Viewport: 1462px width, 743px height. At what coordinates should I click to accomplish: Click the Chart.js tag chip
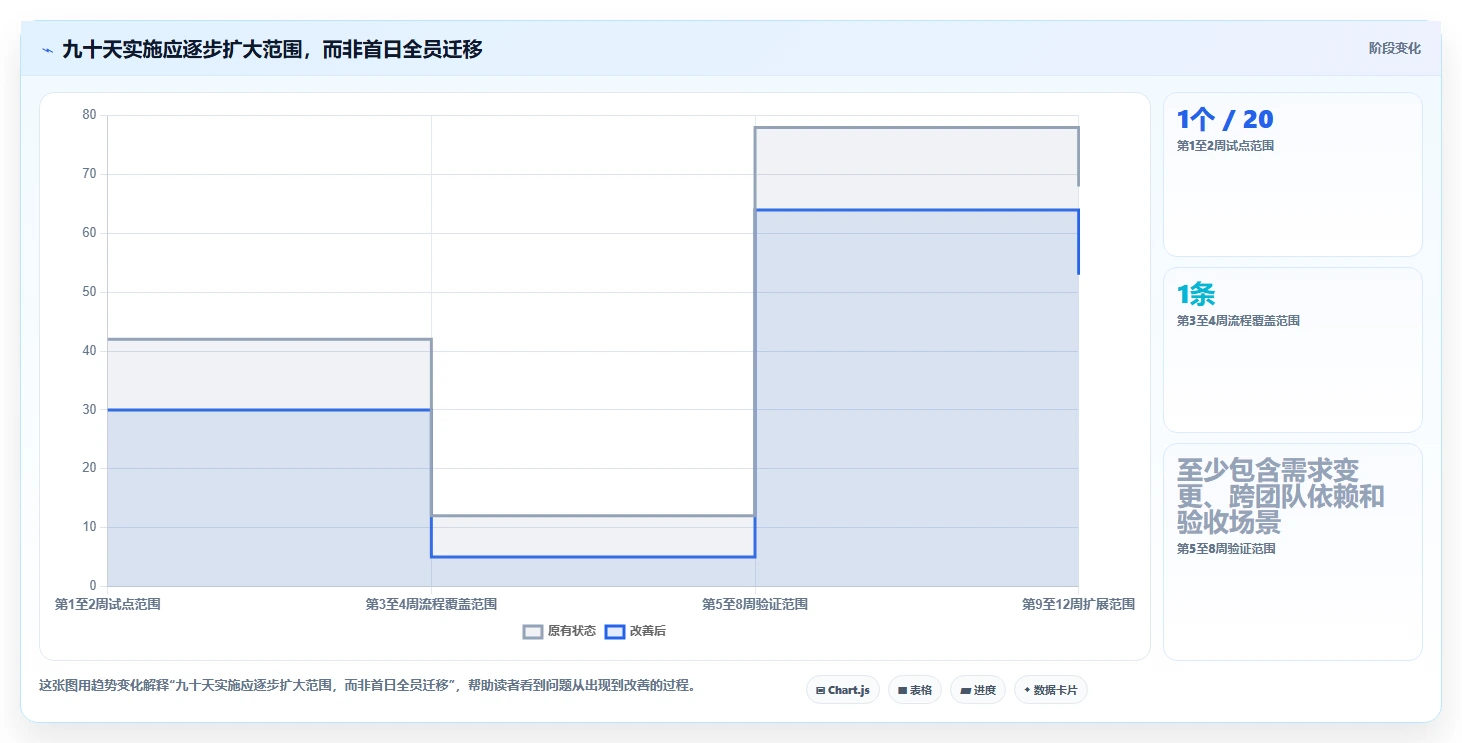pyautogui.click(x=843, y=690)
